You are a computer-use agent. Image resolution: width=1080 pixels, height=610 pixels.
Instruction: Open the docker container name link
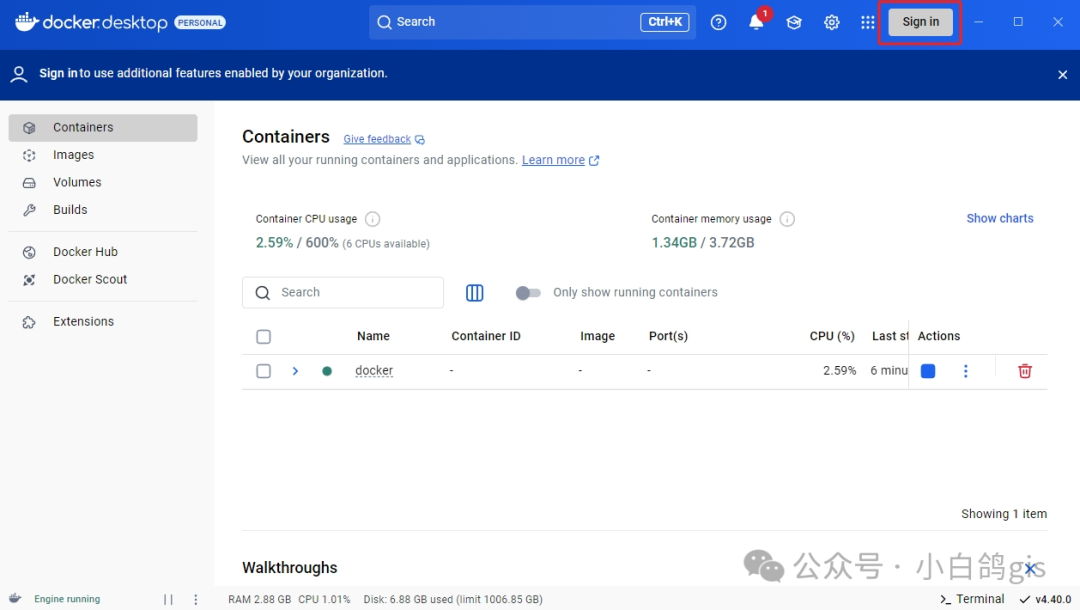[x=374, y=370]
